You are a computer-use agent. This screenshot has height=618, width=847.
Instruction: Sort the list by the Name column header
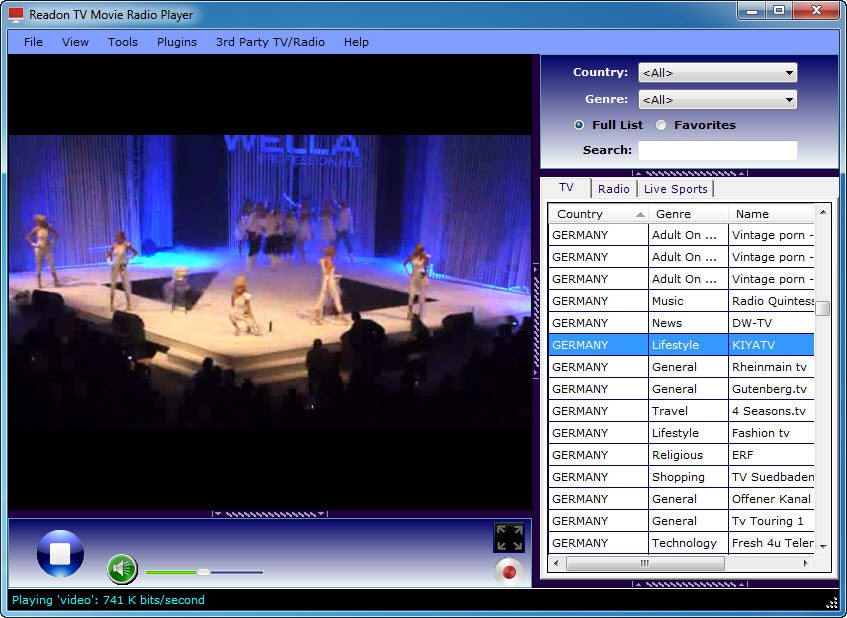(x=771, y=214)
